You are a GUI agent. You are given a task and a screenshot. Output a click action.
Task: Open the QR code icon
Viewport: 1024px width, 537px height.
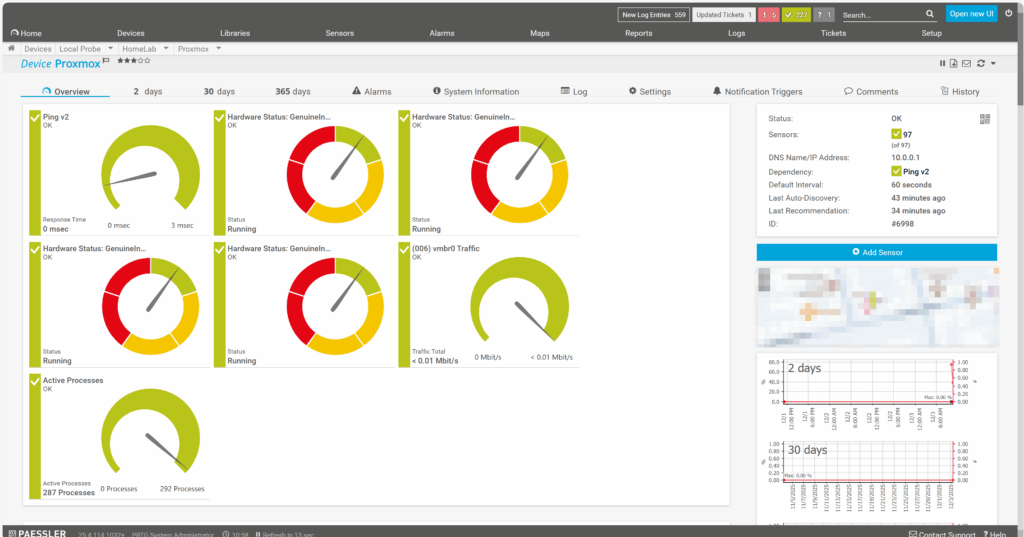tap(985, 119)
